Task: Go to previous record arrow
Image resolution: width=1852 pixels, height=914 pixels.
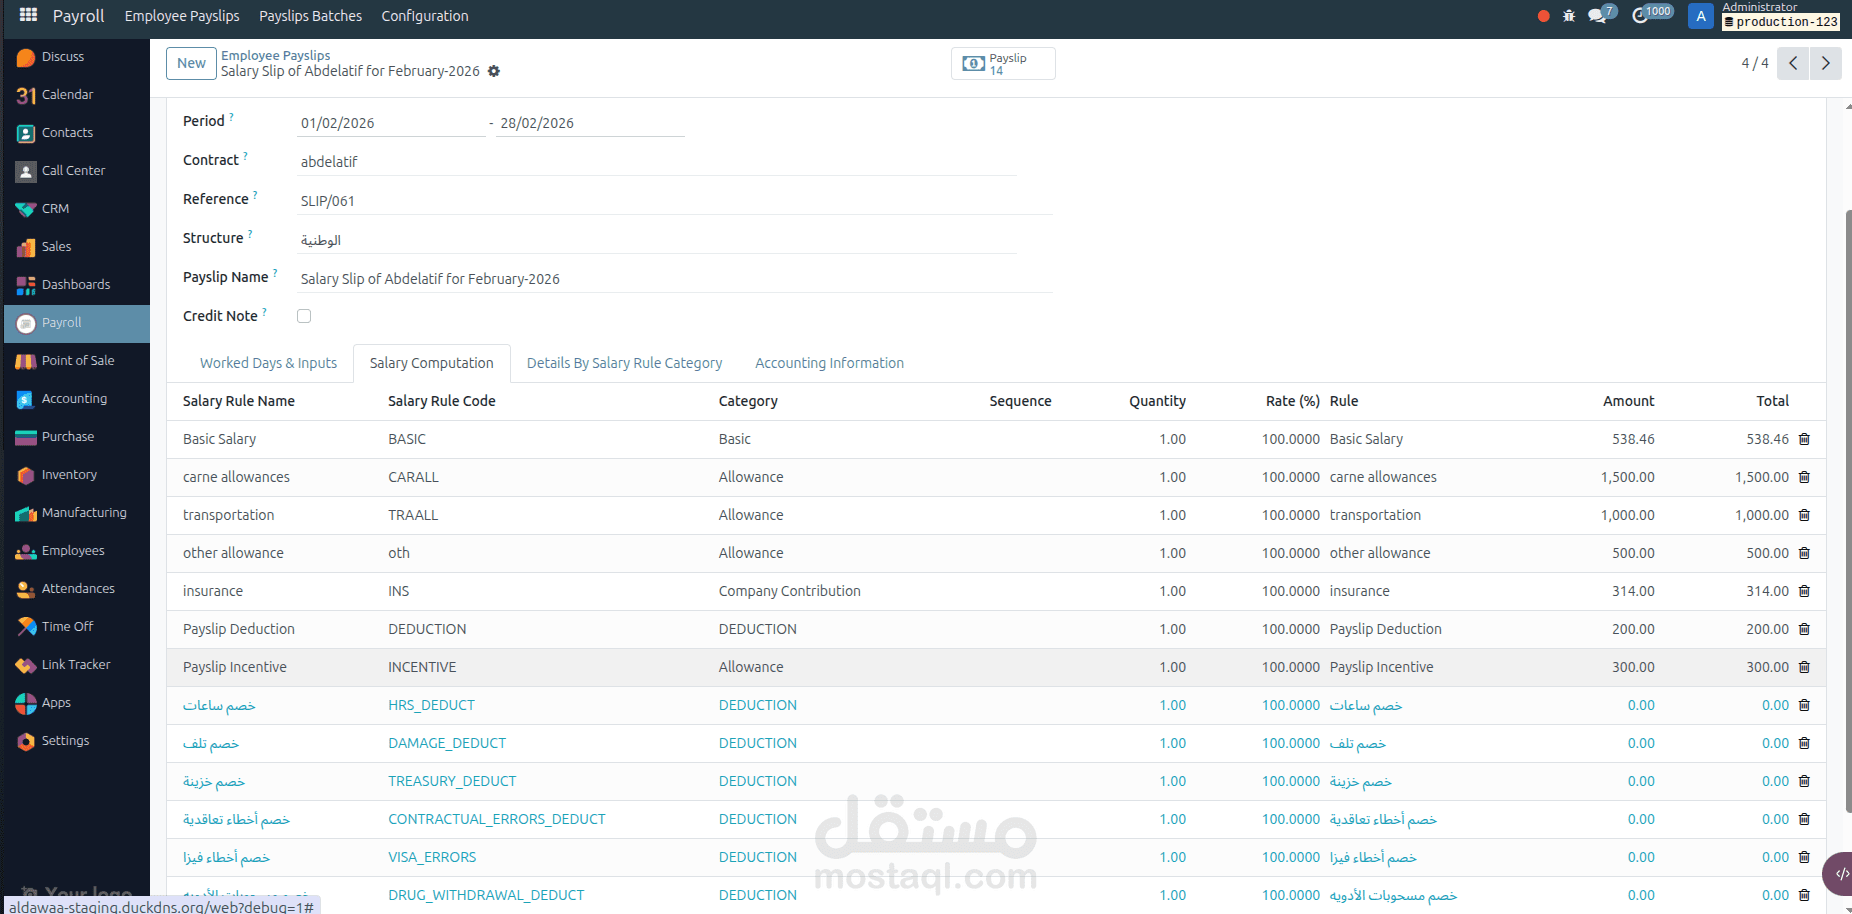Action: (1793, 63)
